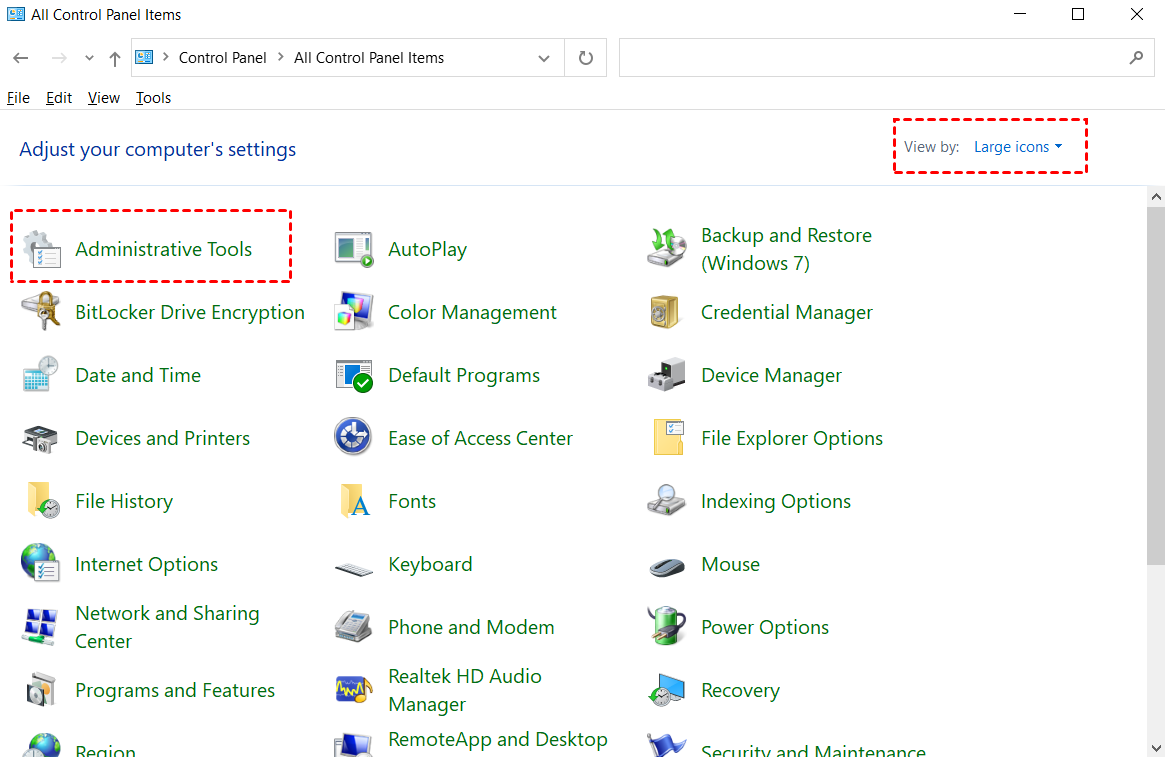Screen dimensions: 1165x757
Task: Click the Color Management icon
Action: pos(354,313)
